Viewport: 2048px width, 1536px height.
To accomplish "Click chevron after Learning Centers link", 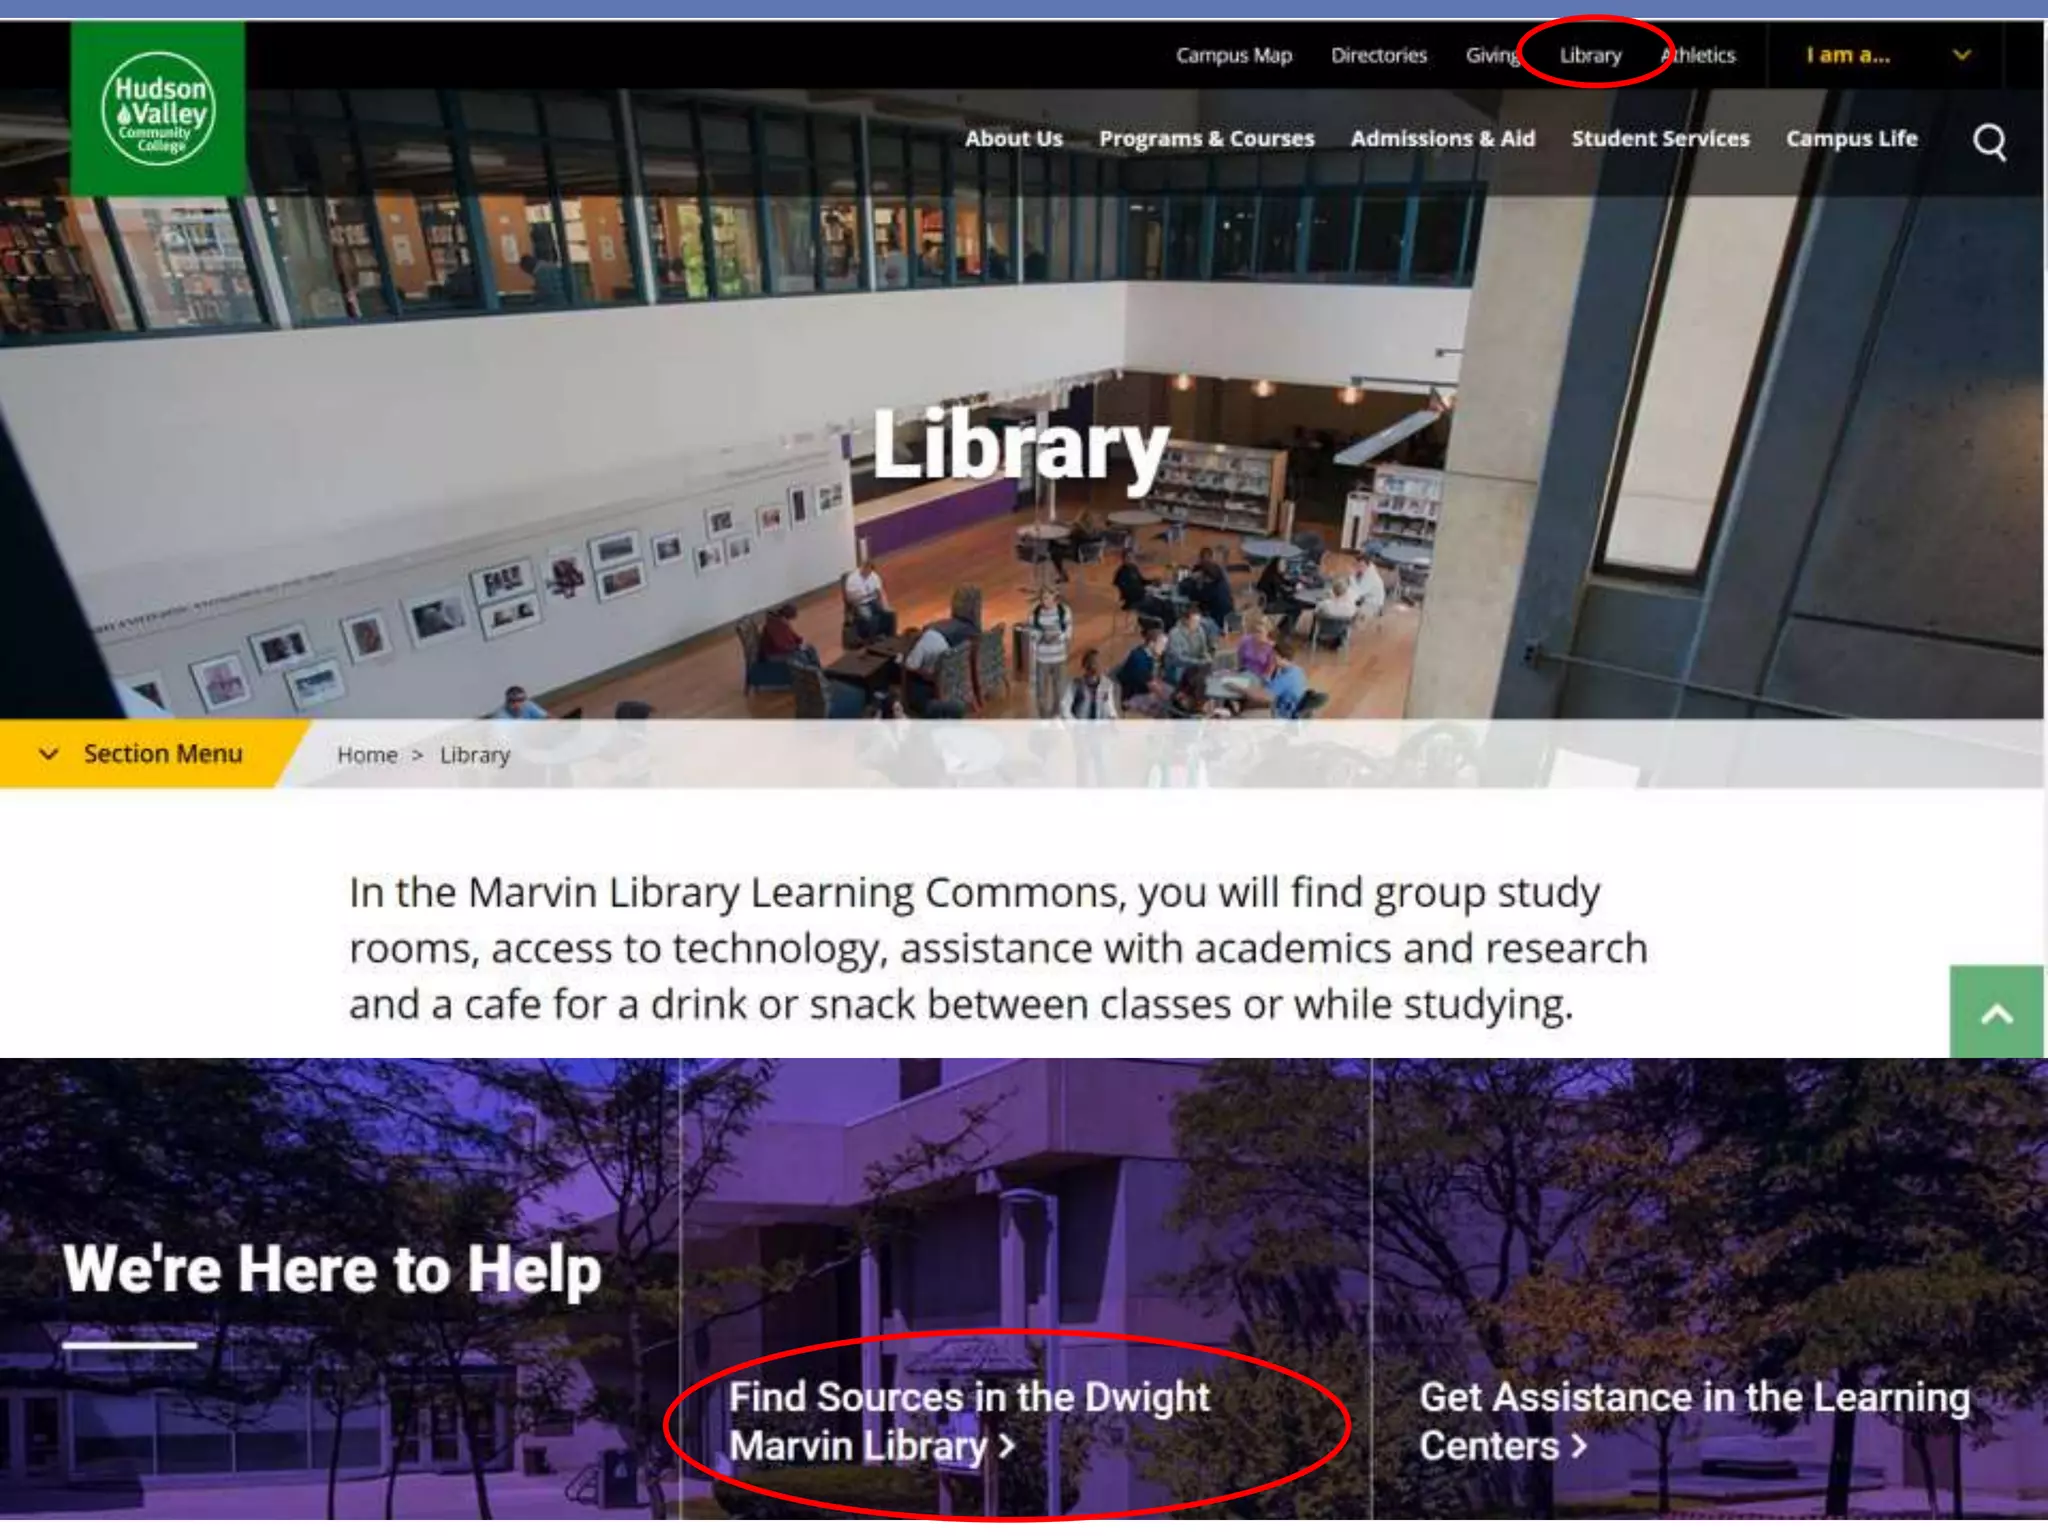I will 1579,1446.
